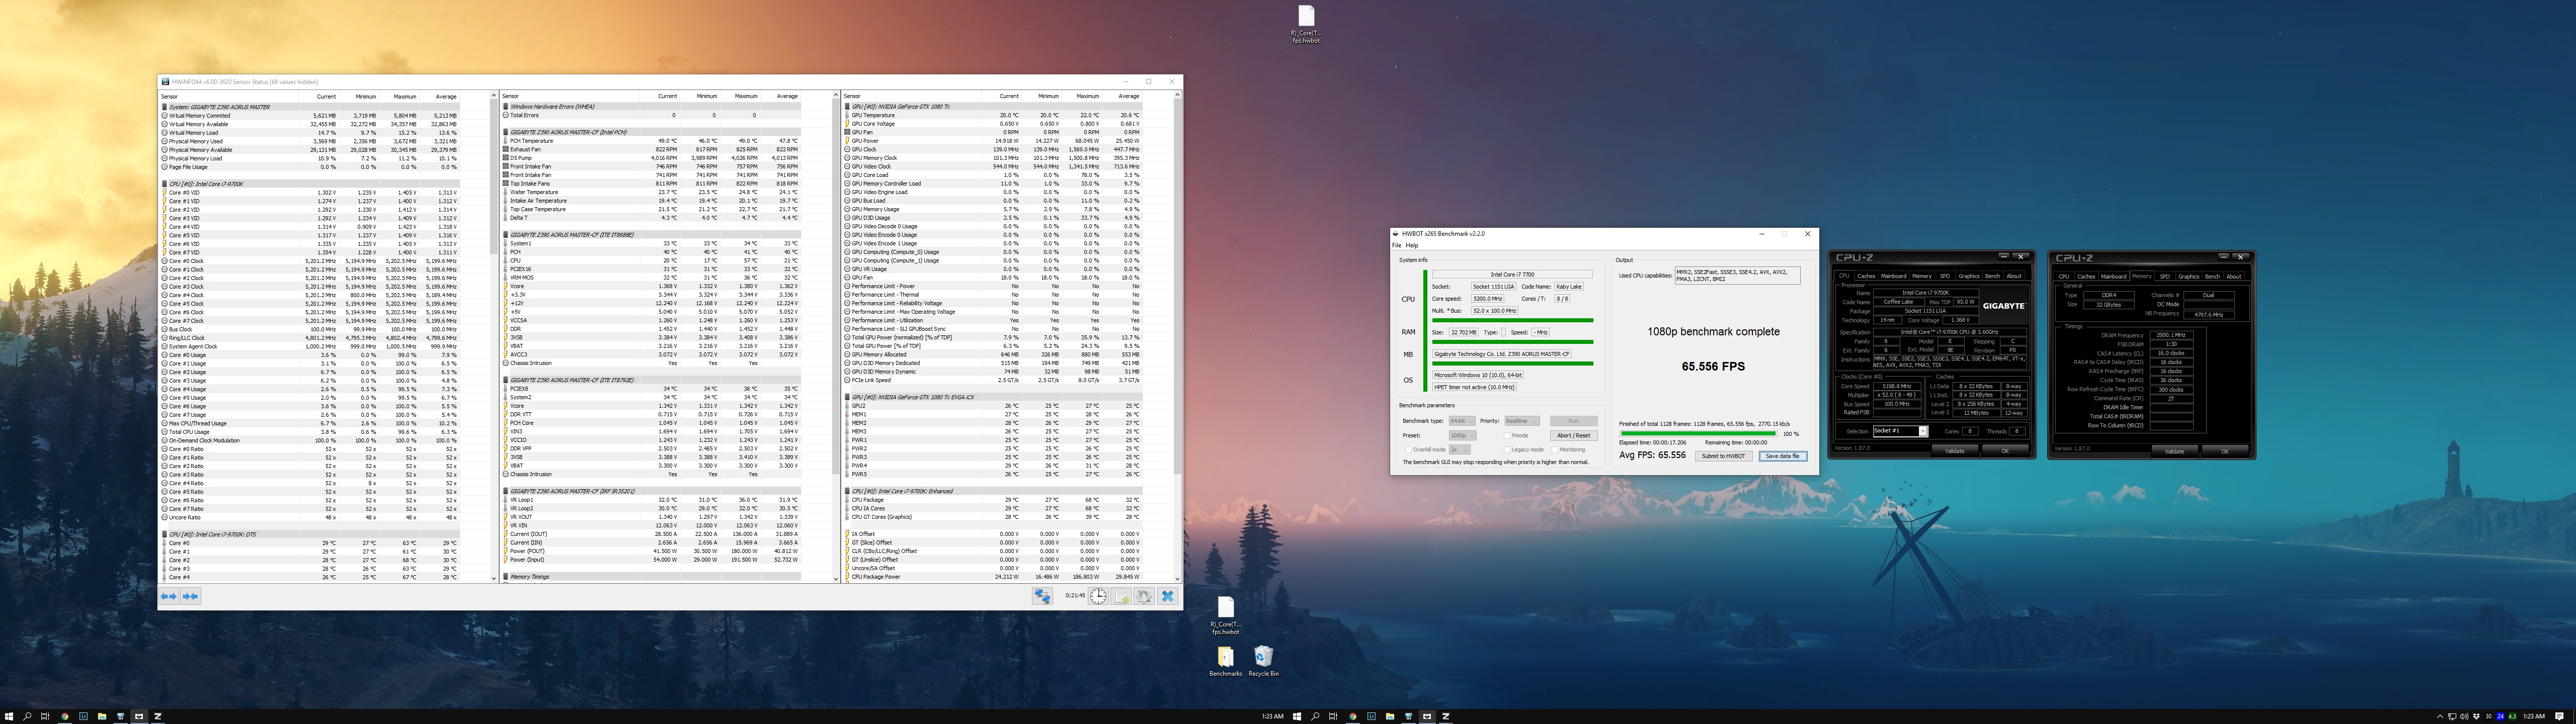
Task: Click the collapse-columns arrows icon in HWiNFO
Action: tap(190, 596)
